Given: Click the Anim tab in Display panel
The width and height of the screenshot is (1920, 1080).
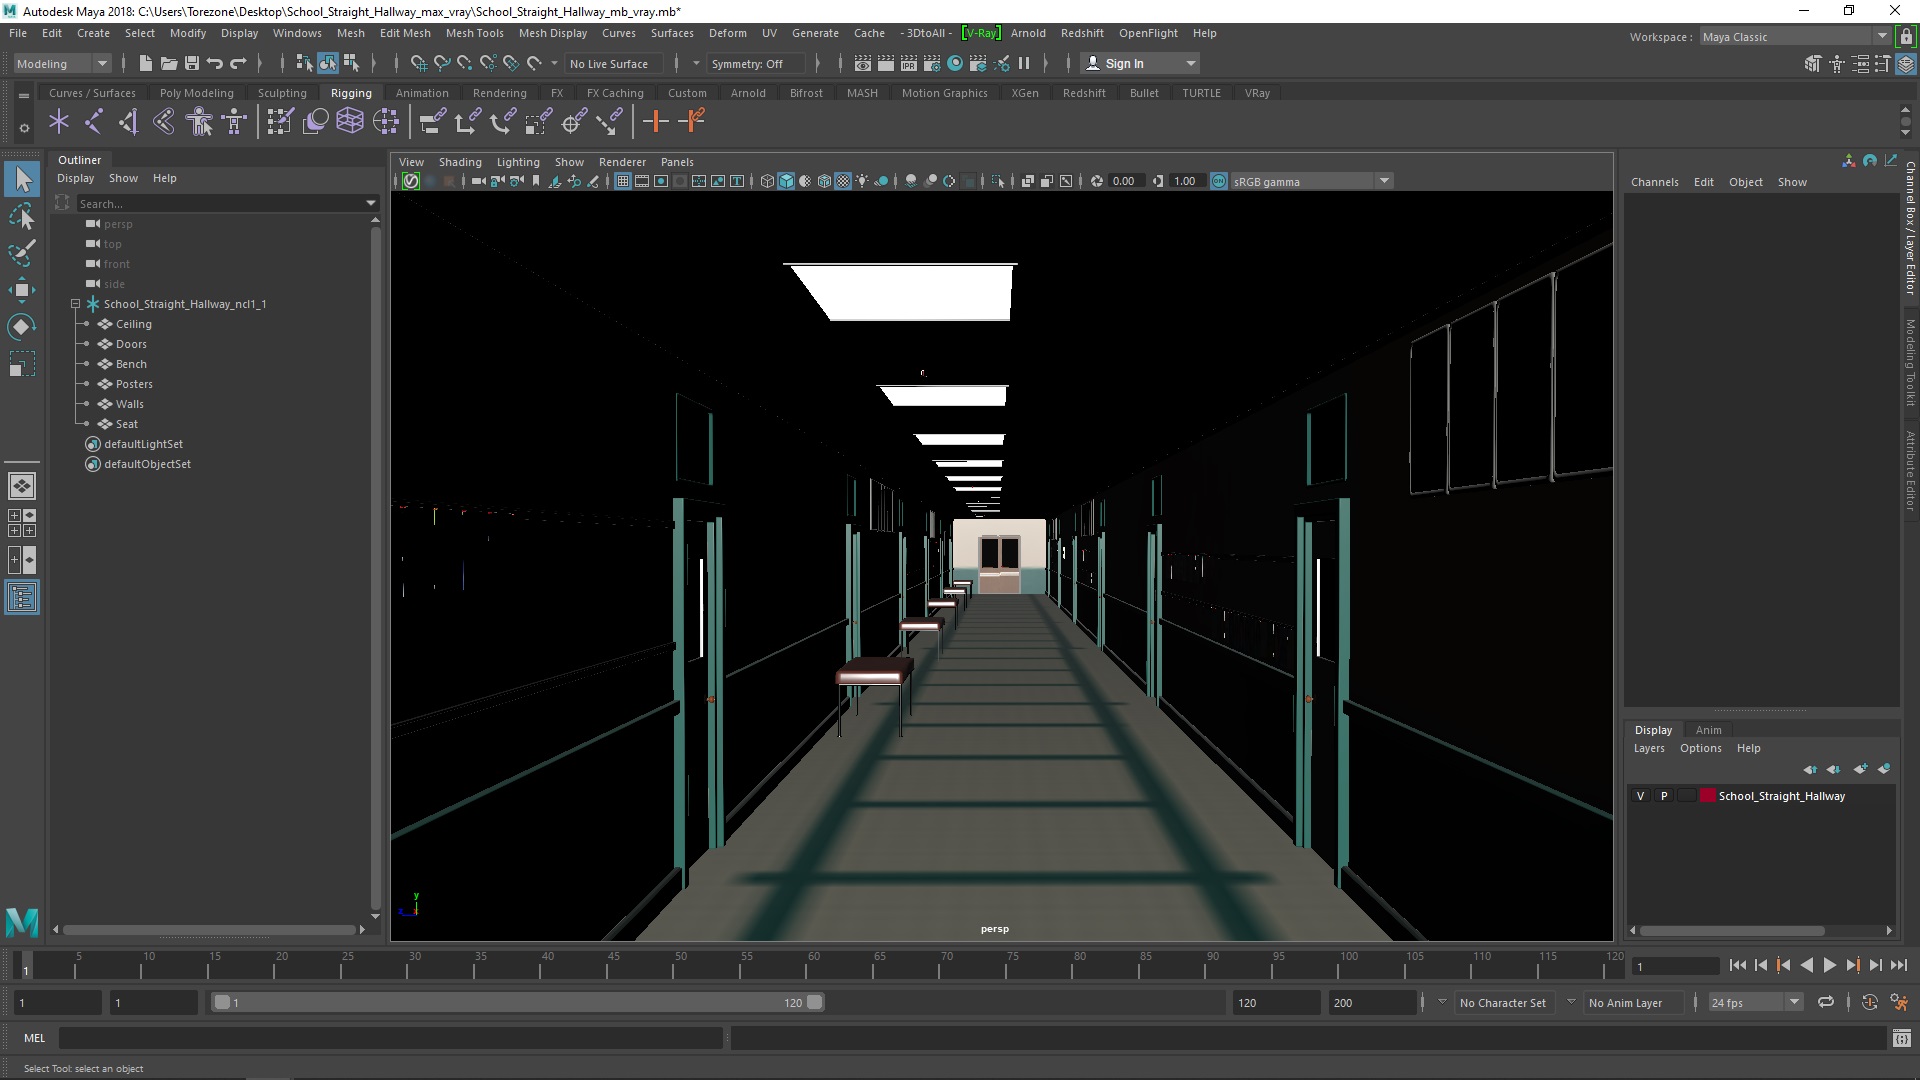Looking at the screenshot, I should (x=1709, y=728).
